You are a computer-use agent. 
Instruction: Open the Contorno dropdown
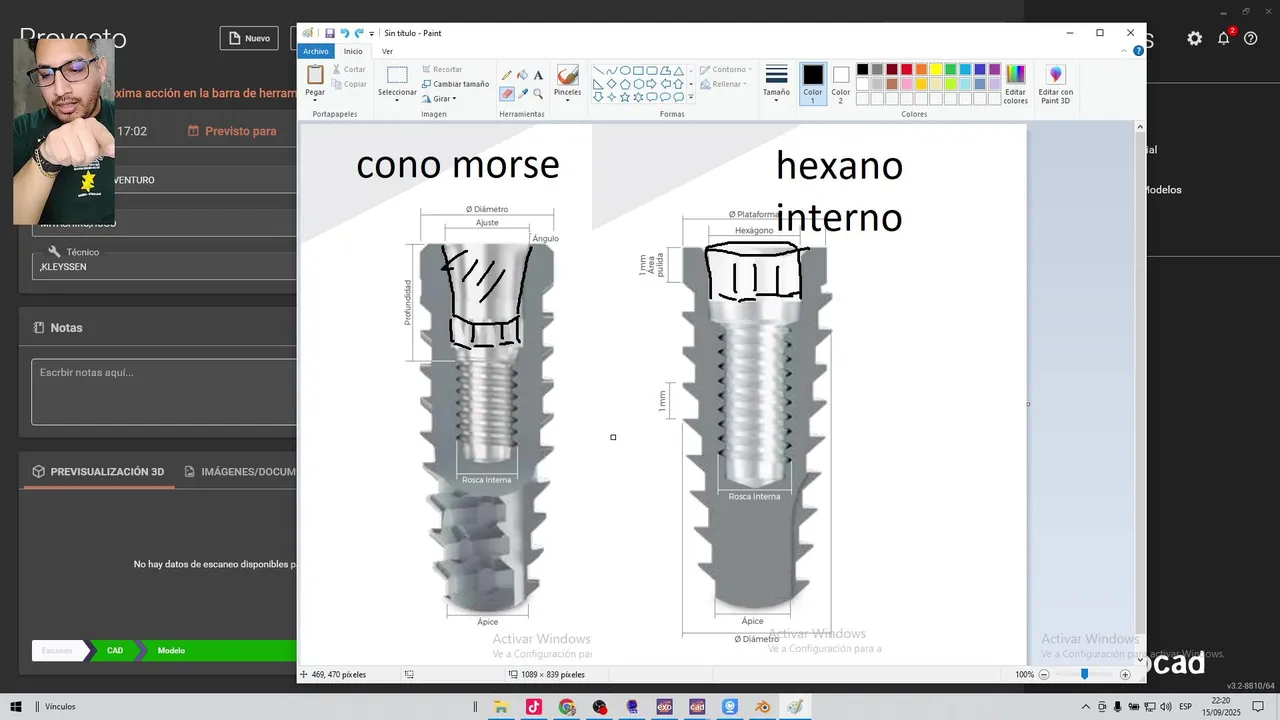(724, 70)
